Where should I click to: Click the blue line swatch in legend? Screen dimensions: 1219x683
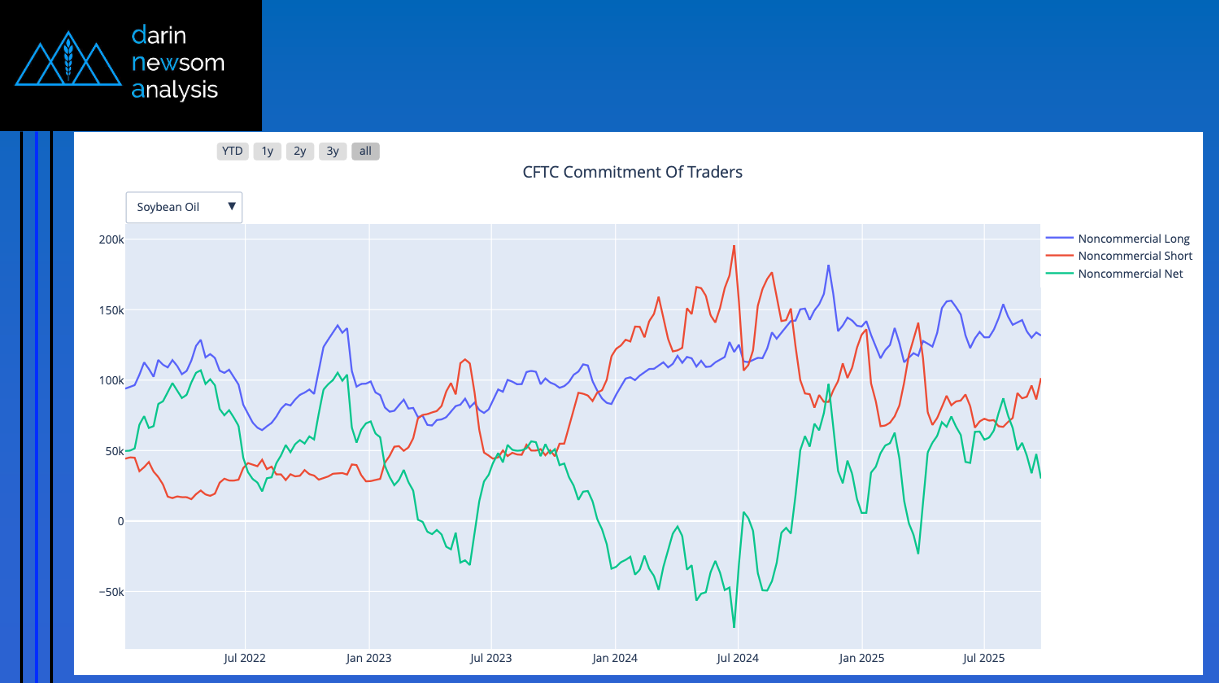coord(1059,239)
